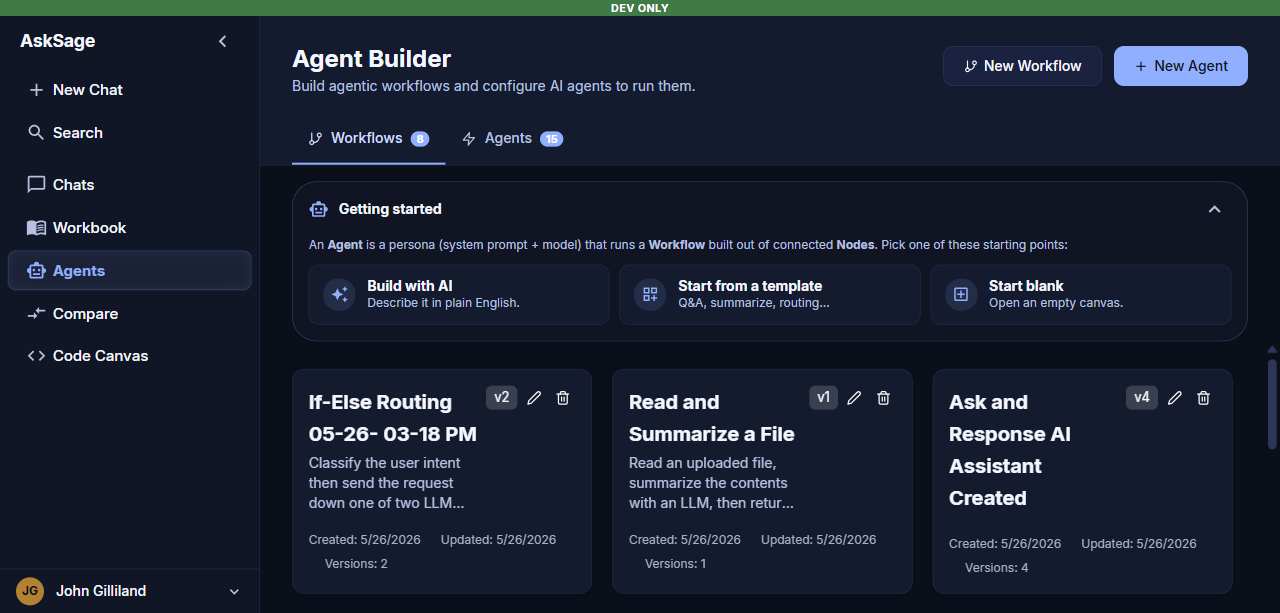Open Compare from the sidebar
This screenshot has width=1280, height=613.
coord(129,313)
